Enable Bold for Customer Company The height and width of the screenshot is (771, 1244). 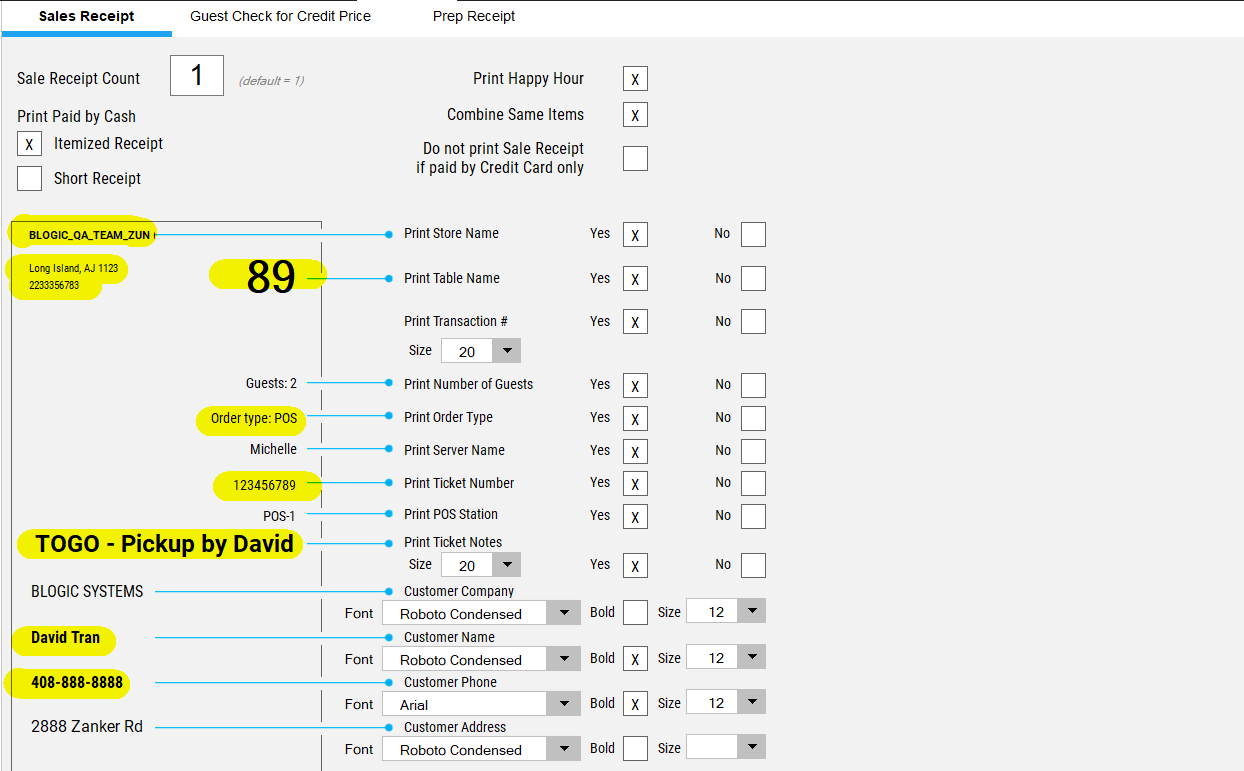coord(635,613)
